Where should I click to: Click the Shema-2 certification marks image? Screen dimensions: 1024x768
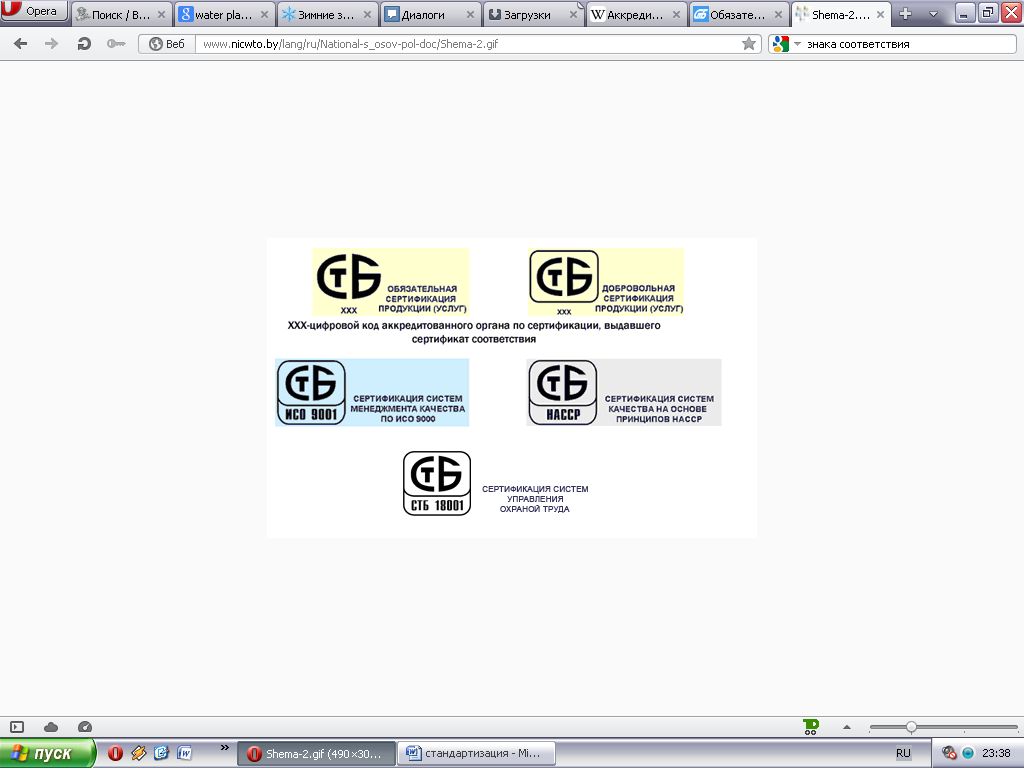tap(511, 388)
